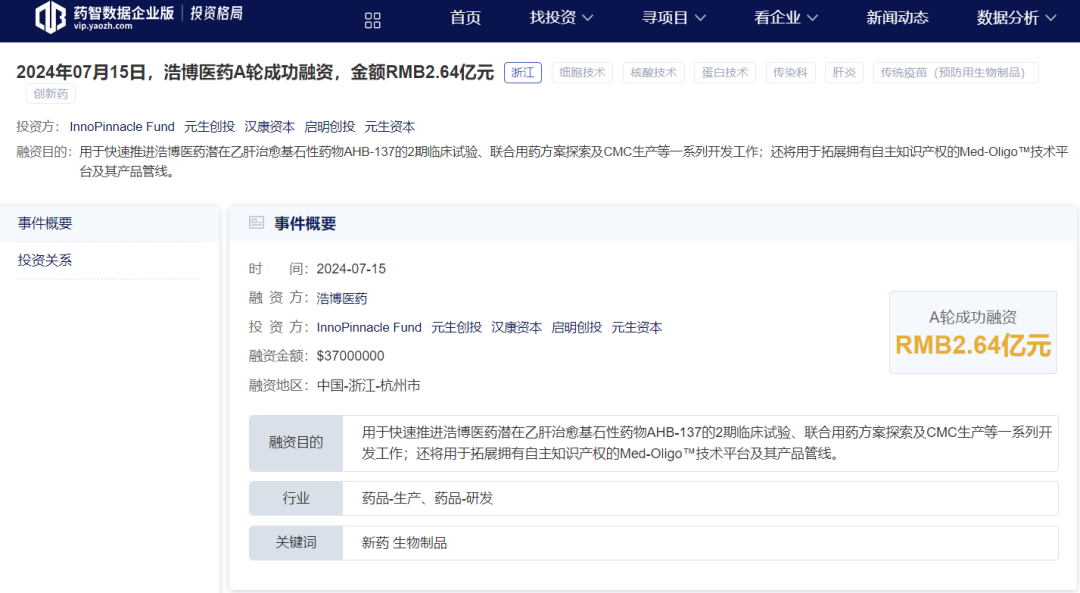Open 元生资本 in the header investor list

pos(390,127)
